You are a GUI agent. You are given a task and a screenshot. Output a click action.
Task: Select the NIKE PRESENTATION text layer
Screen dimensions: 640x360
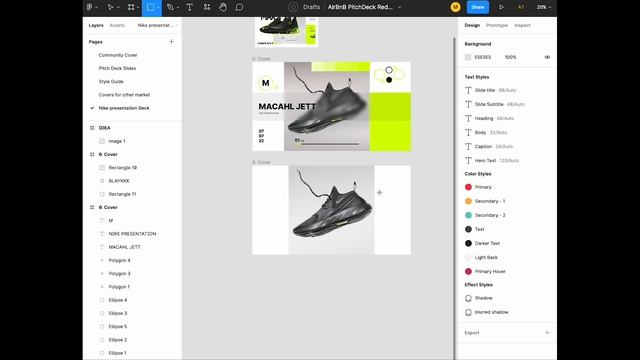(x=133, y=234)
